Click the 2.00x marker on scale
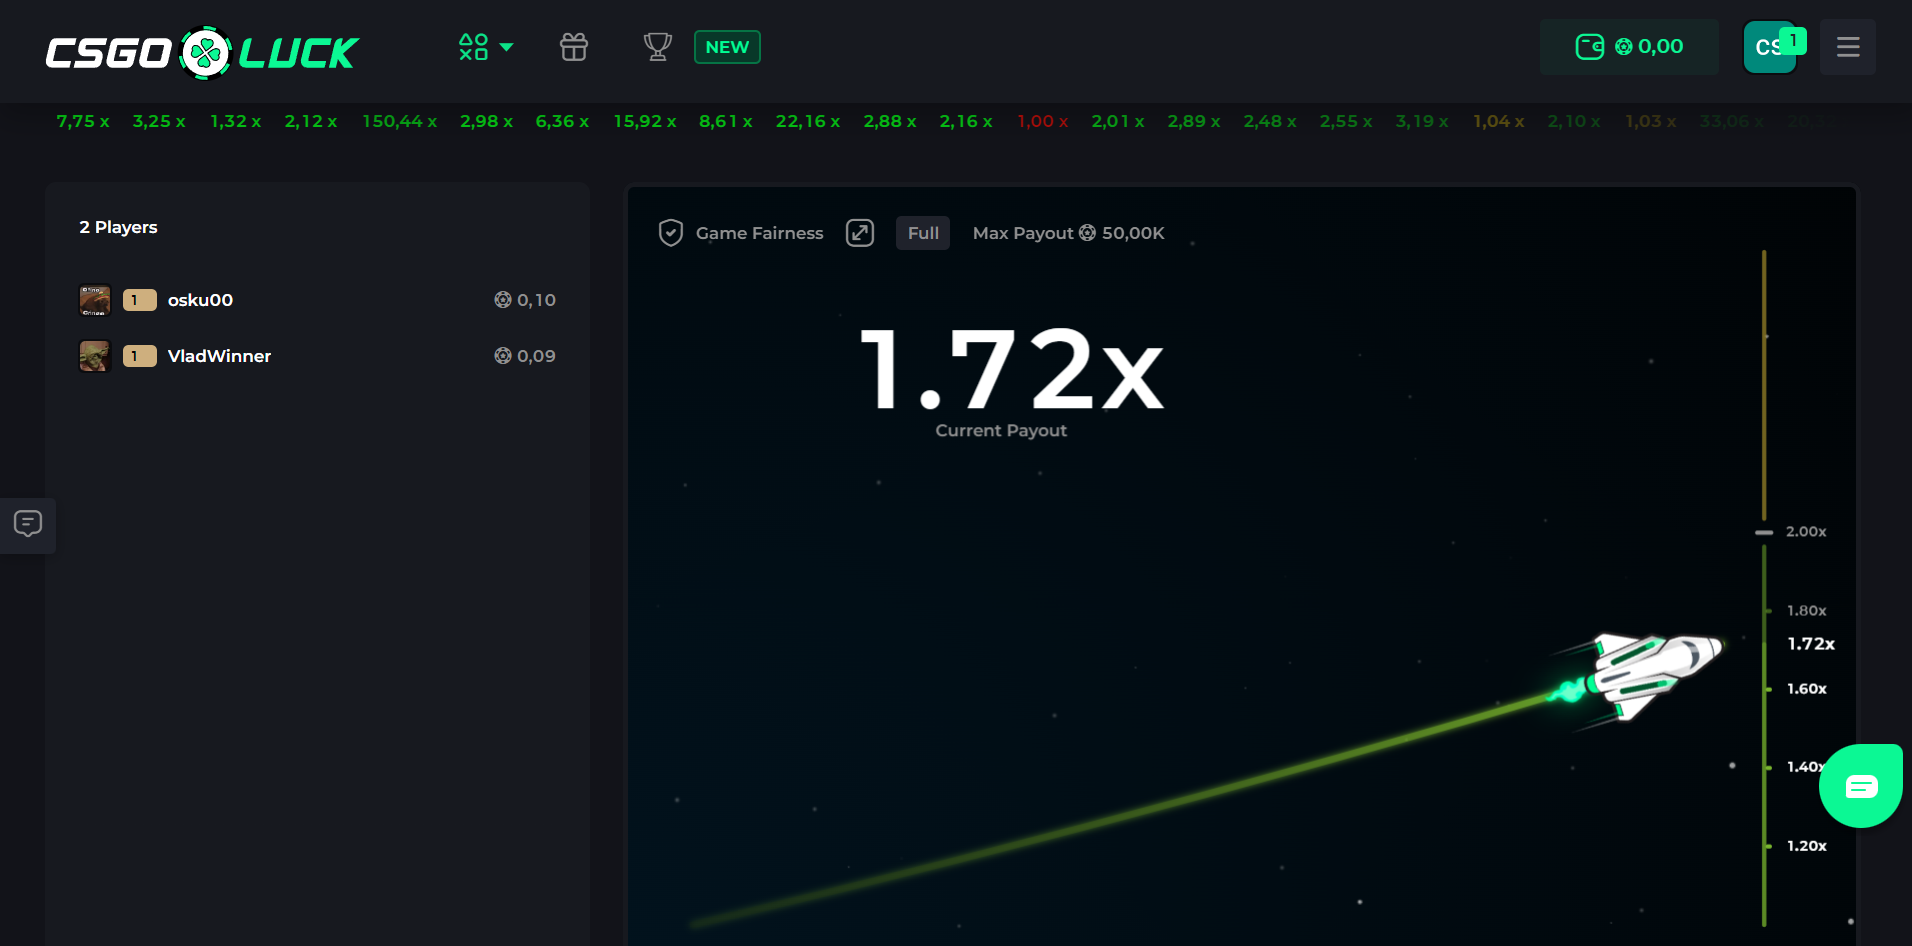 point(1805,532)
